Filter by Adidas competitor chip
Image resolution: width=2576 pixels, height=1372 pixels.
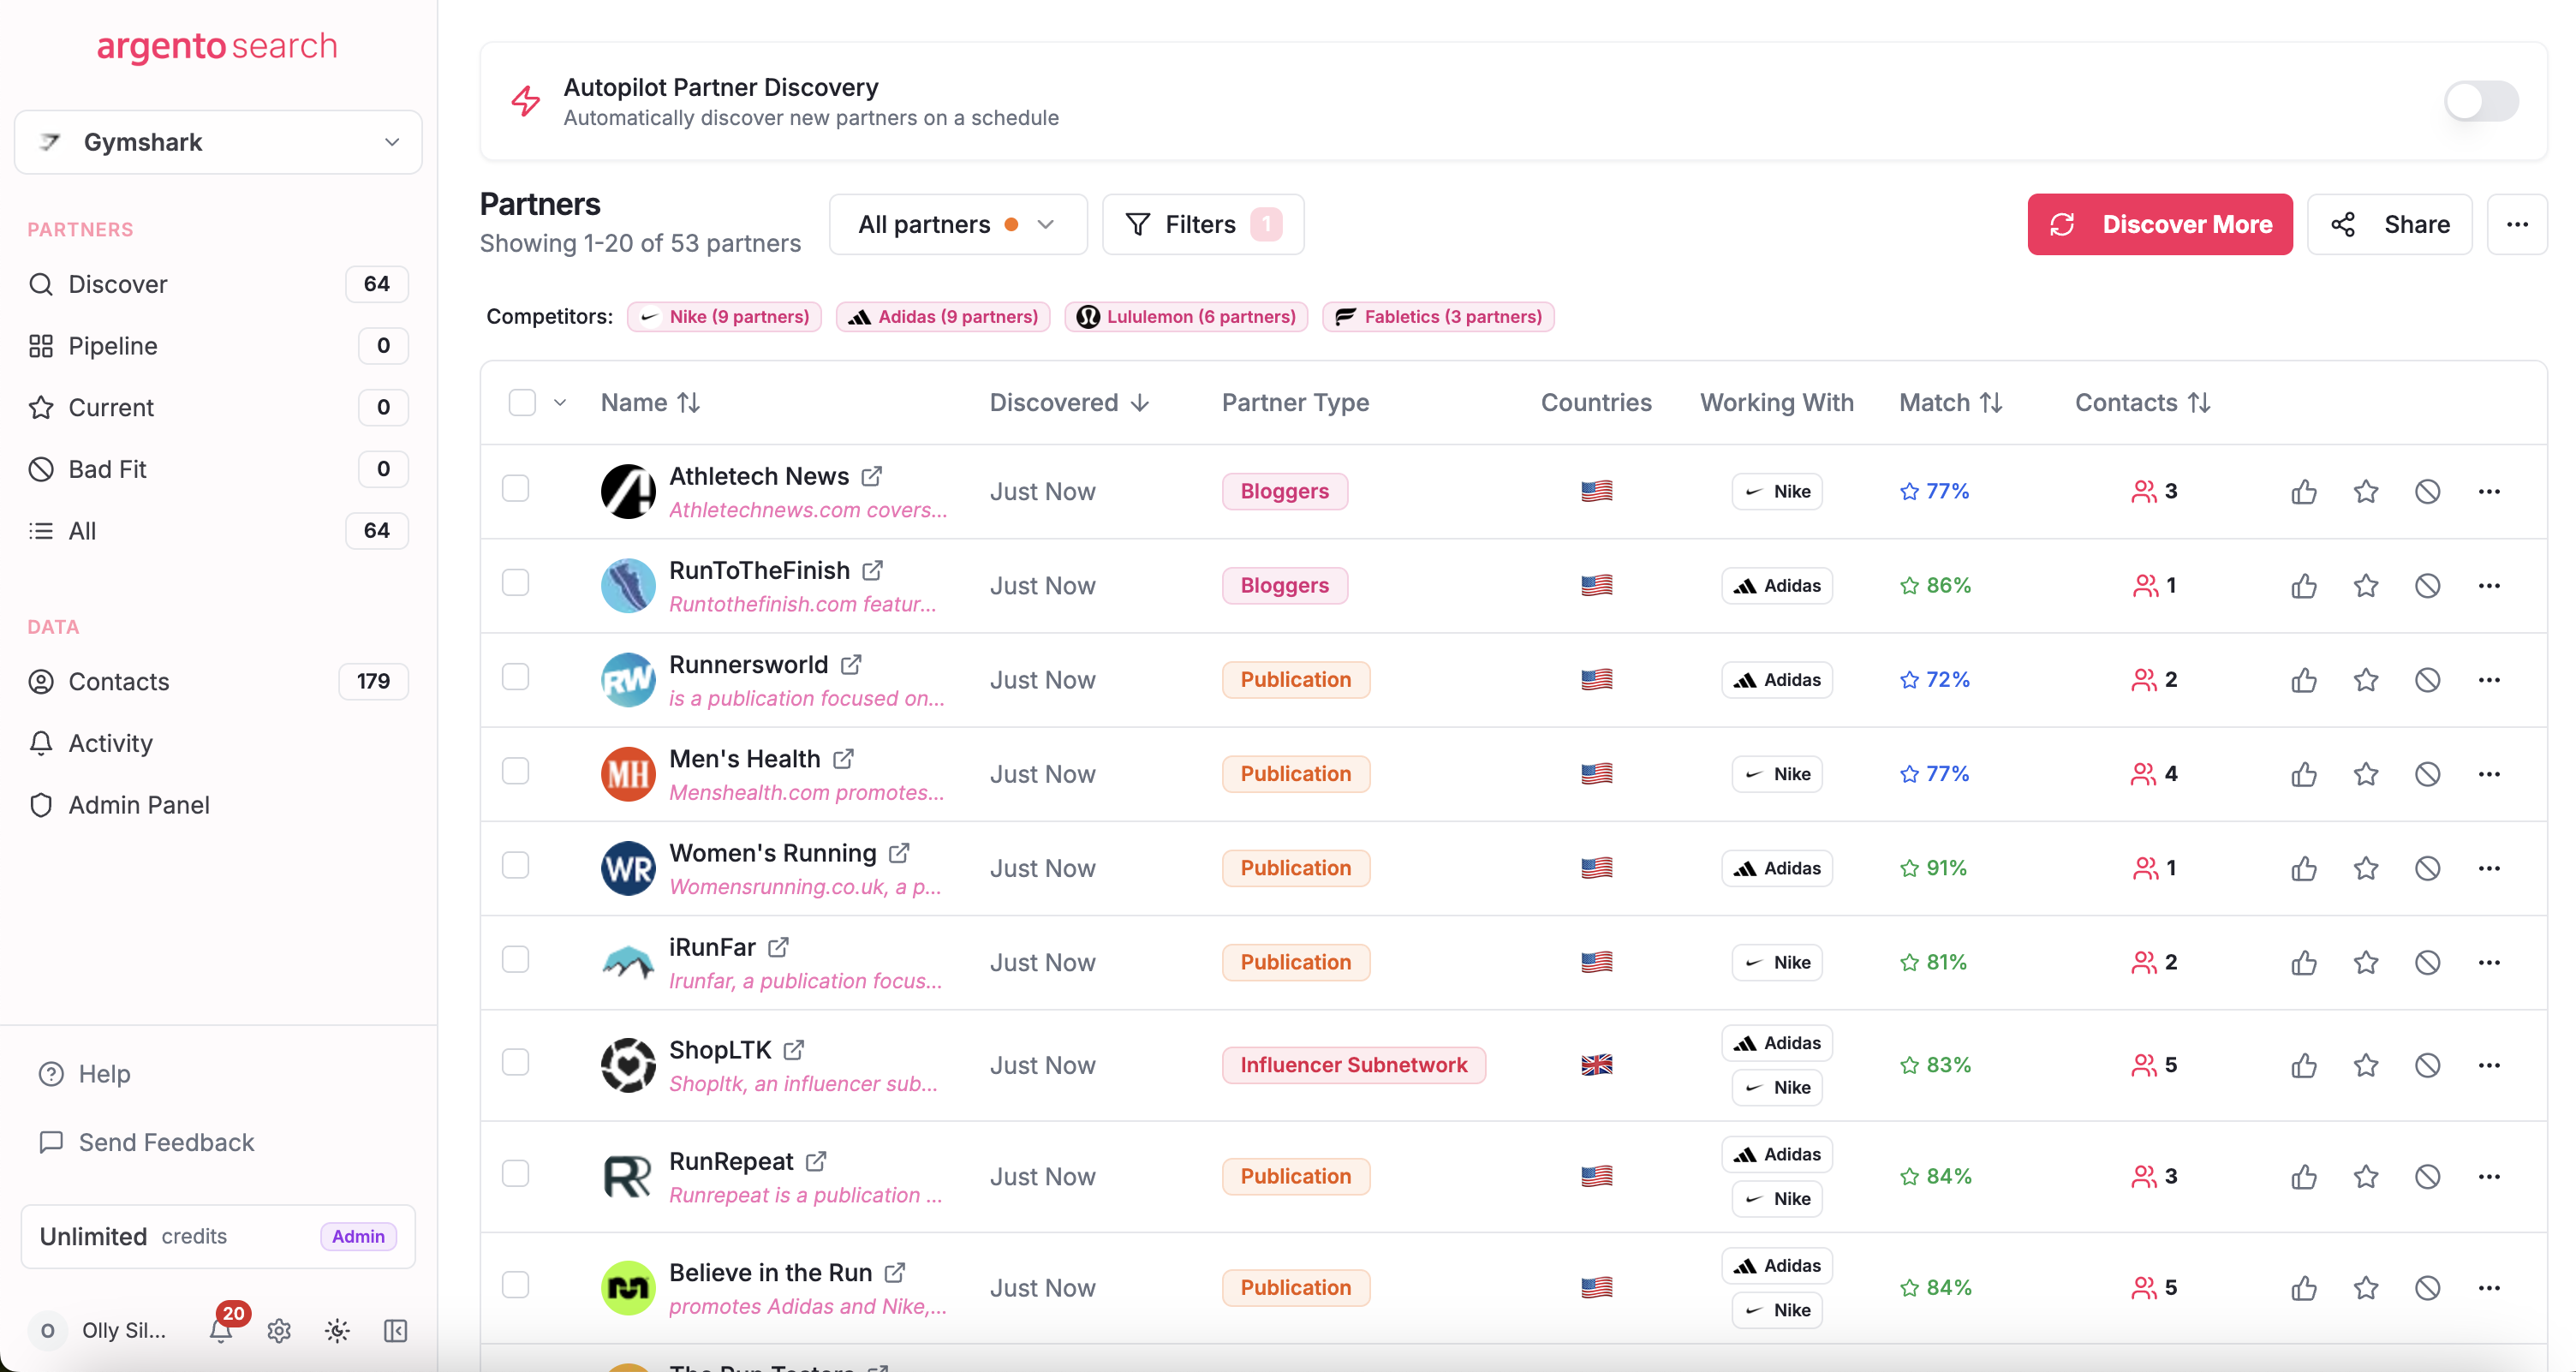(x=943, y=316)
